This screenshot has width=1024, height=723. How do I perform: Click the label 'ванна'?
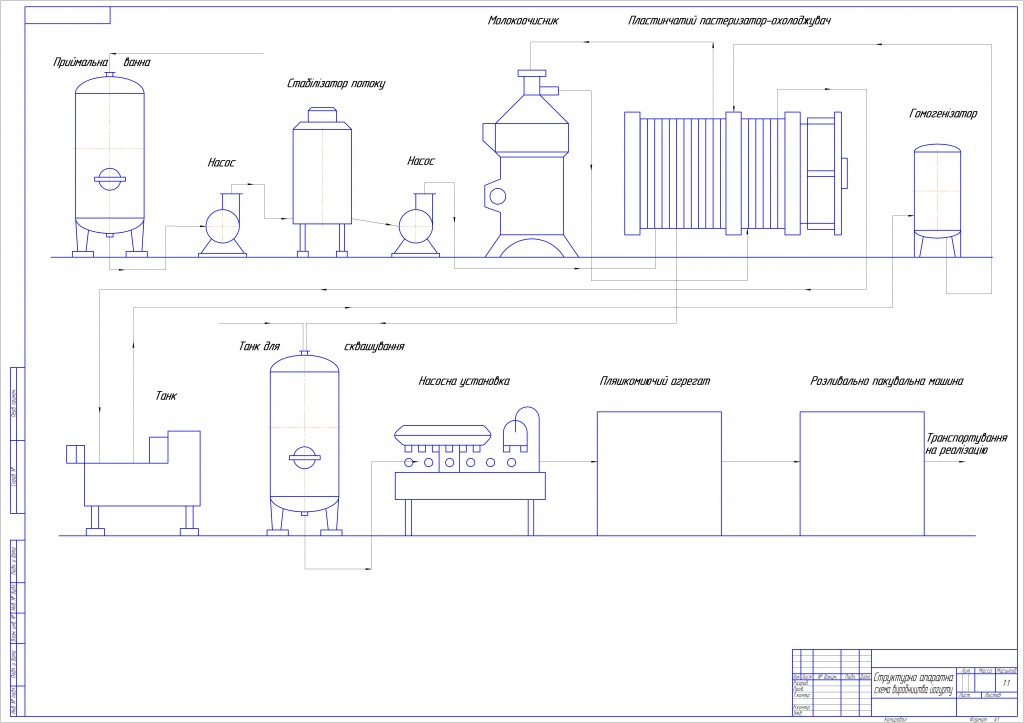pos(136,62)
